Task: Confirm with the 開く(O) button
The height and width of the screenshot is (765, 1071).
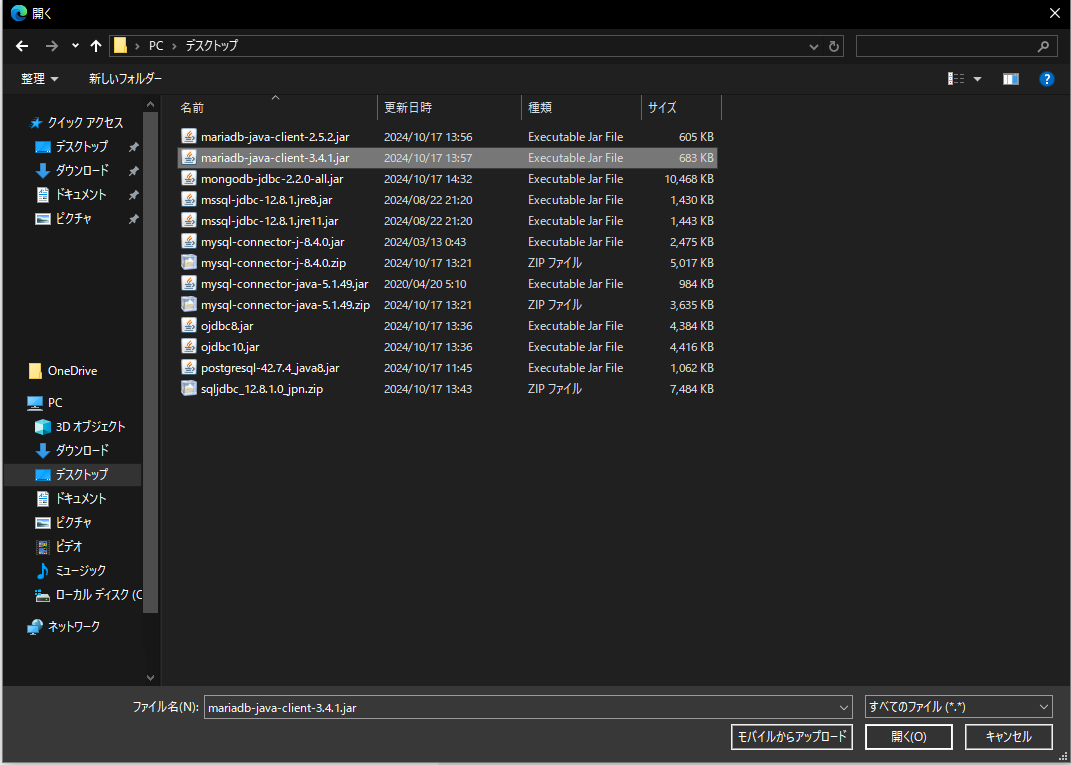Action: pyautogui.click(x=908, y=737)
